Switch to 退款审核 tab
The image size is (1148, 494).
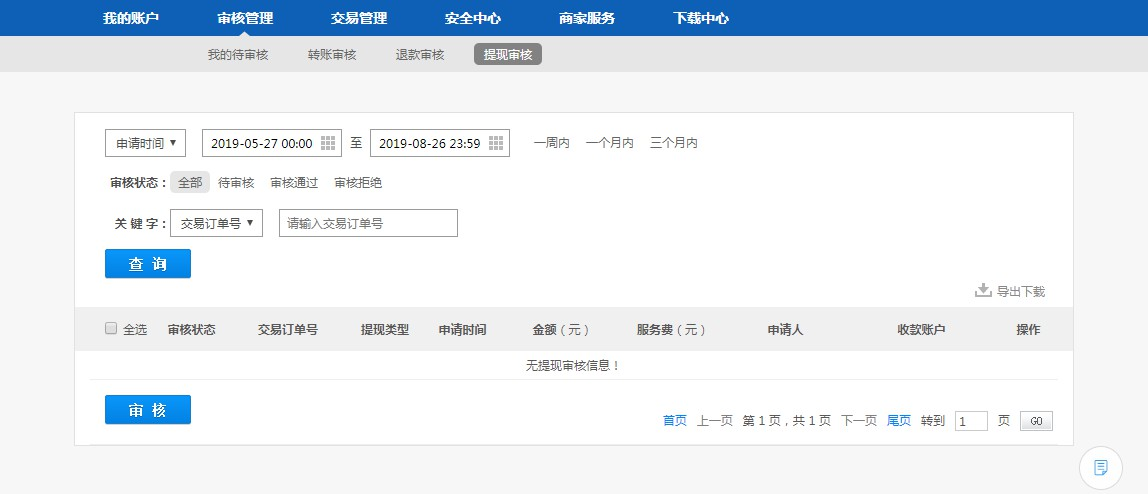point(420,55)
